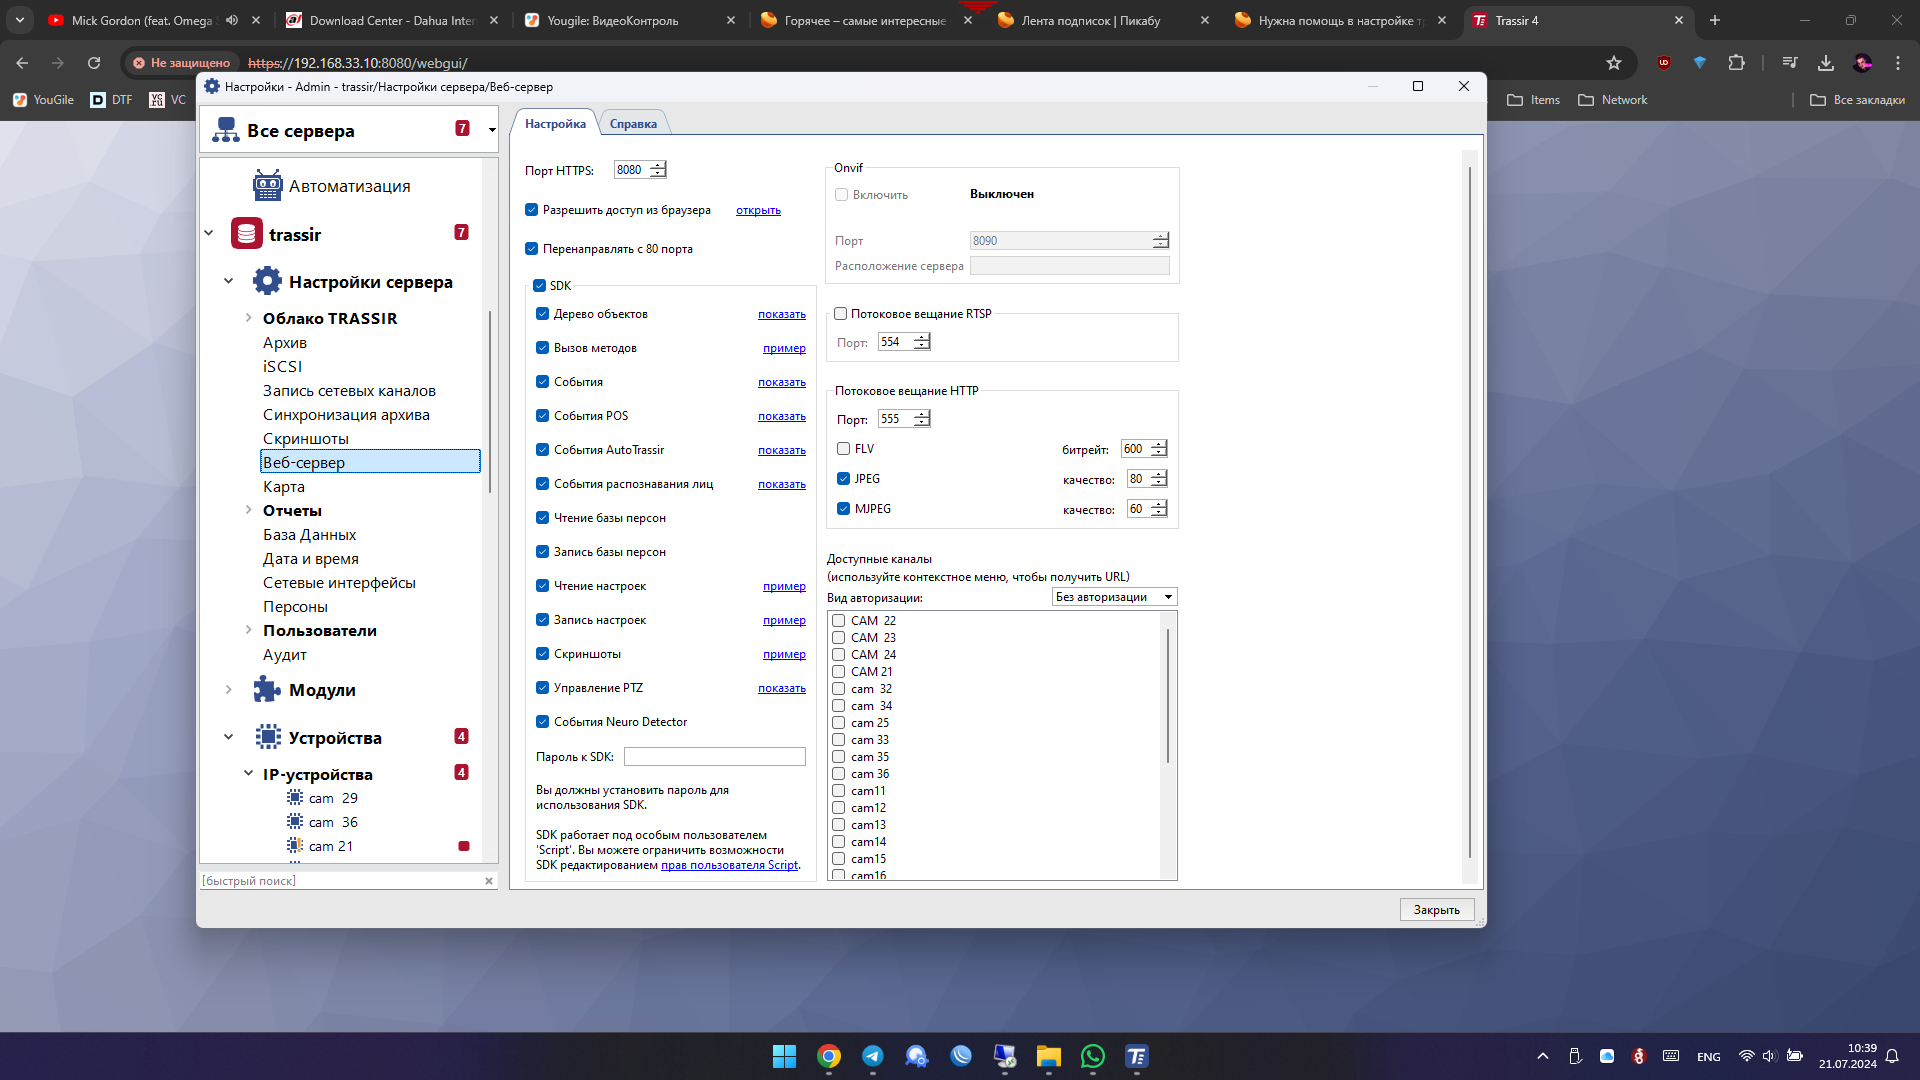Check the CAM 22 channel checkbox
1920x1080 pixels.
(839, 621)
